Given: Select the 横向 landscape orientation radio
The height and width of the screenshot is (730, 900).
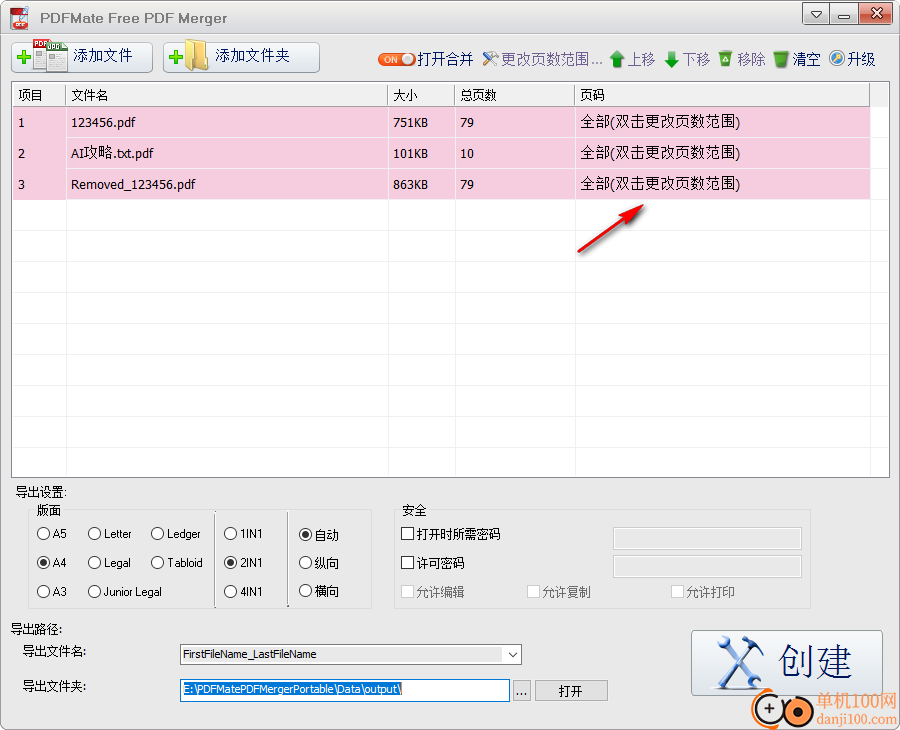Looking at the screenshot, I should click(x=305, y=591).
